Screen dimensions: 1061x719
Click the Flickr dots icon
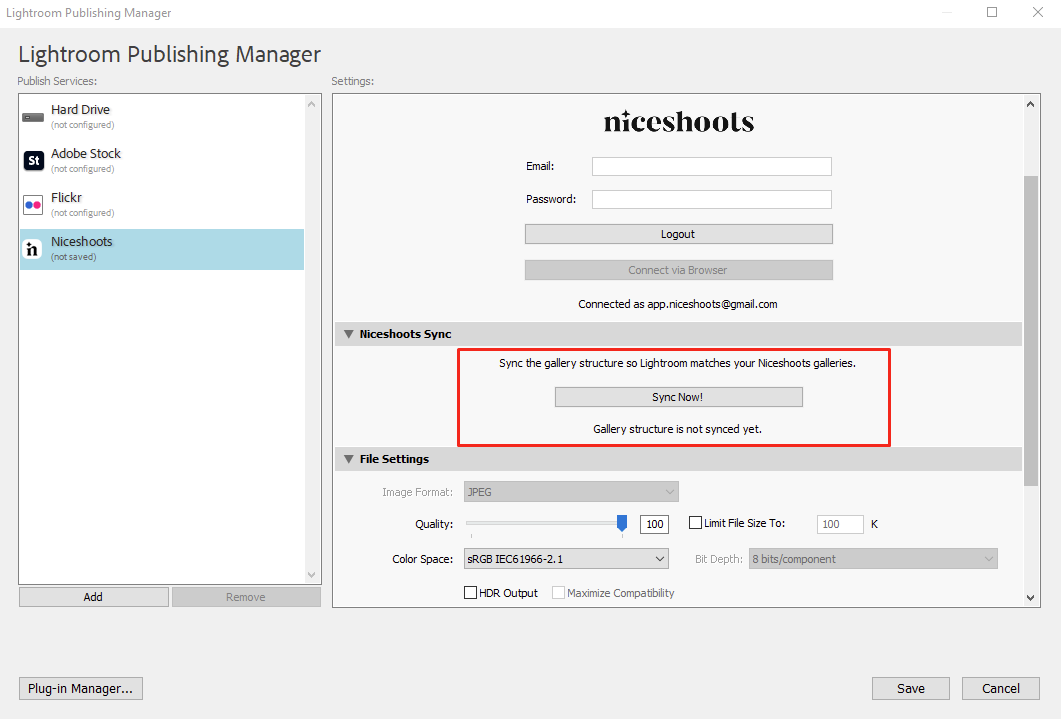click(x=33, y=204)
